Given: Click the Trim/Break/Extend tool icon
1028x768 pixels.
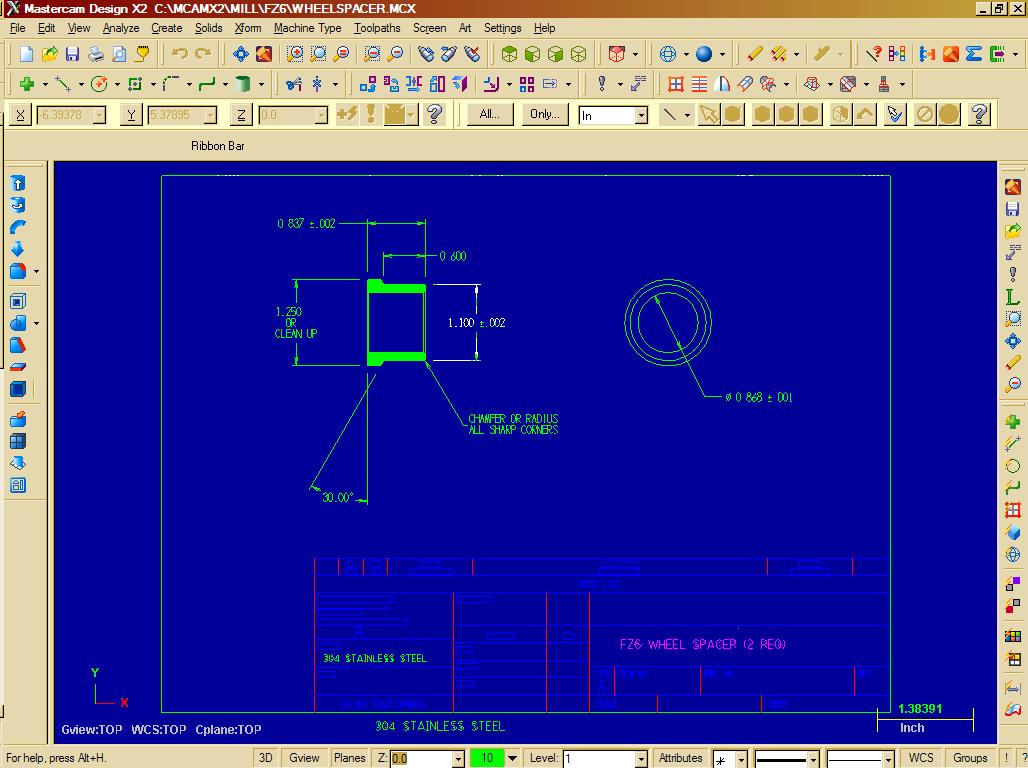Looking at the screenshot, I should [294, 84].
